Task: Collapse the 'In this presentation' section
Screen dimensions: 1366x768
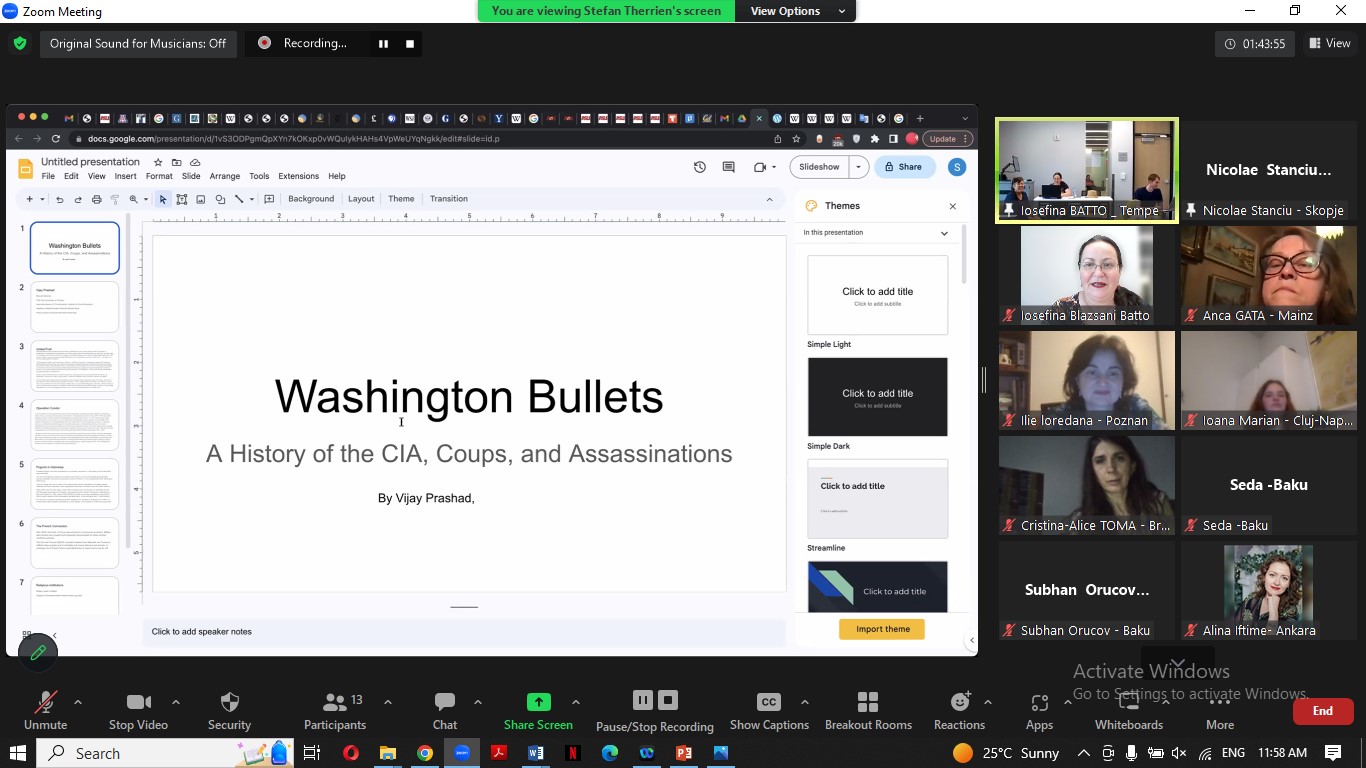Action: [944, 233]
